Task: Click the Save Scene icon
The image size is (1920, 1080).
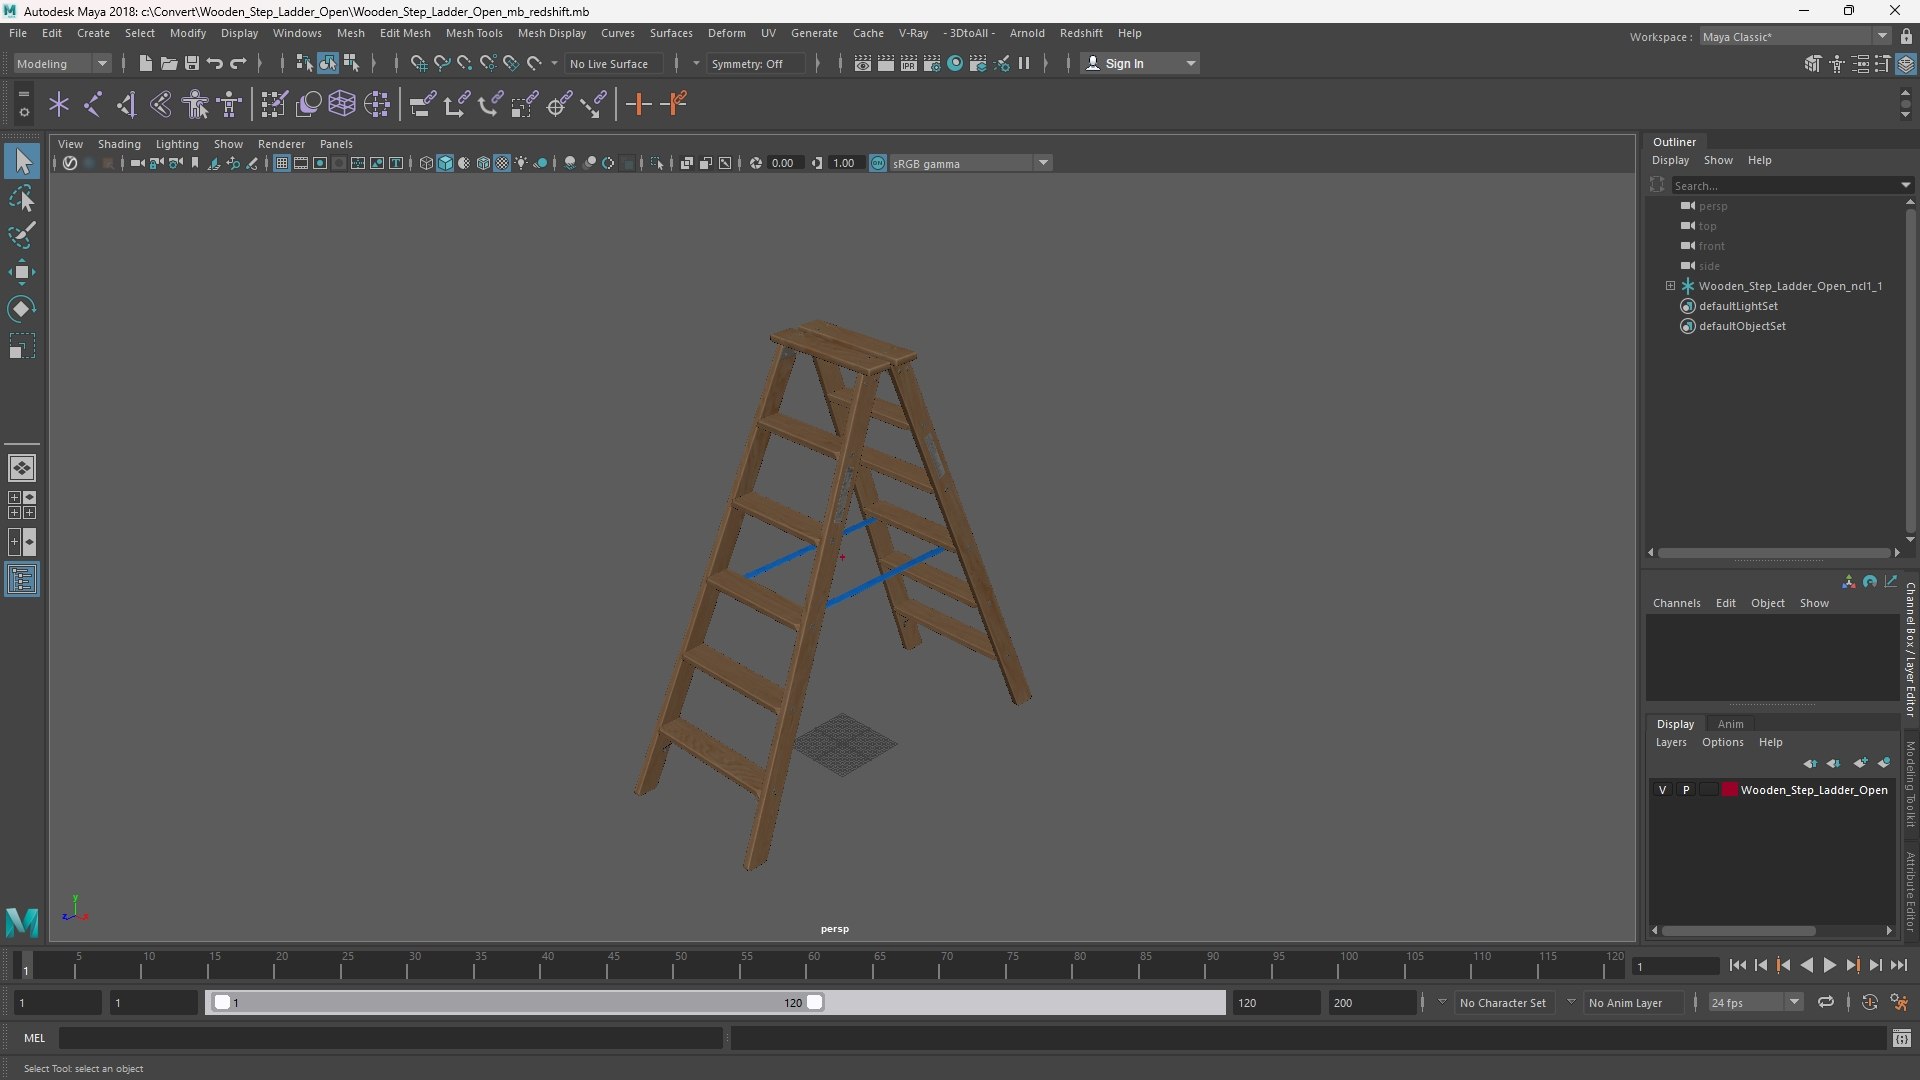Action: click(x=191, y=63)
